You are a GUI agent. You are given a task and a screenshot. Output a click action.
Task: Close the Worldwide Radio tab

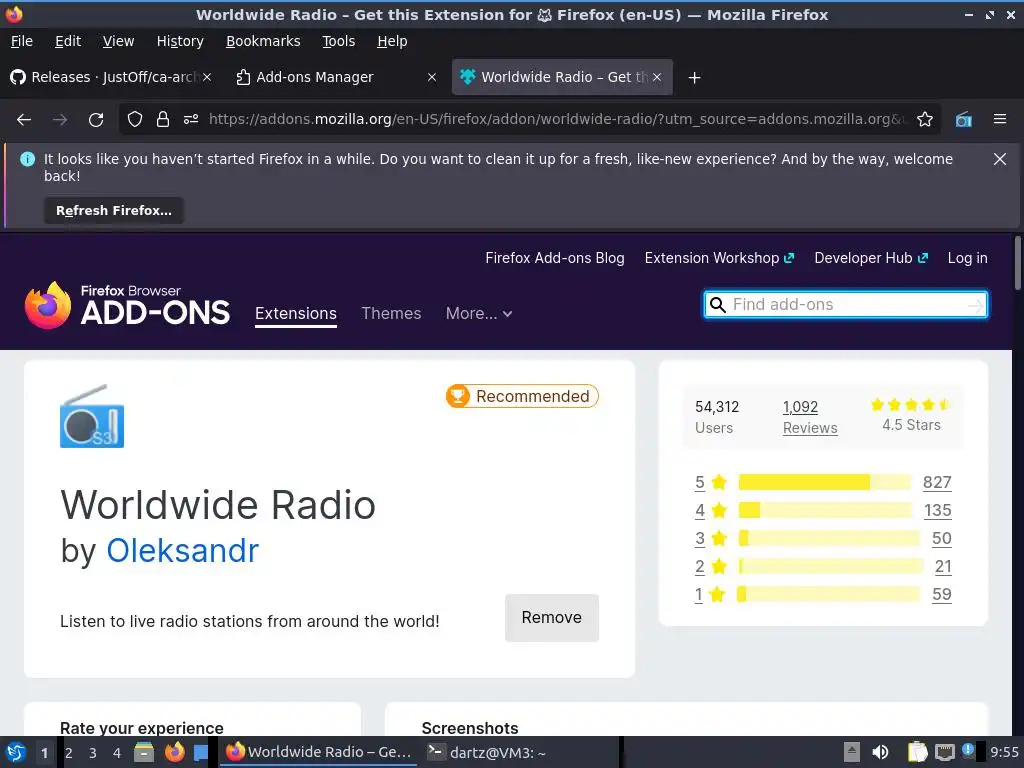click(657, 77)
